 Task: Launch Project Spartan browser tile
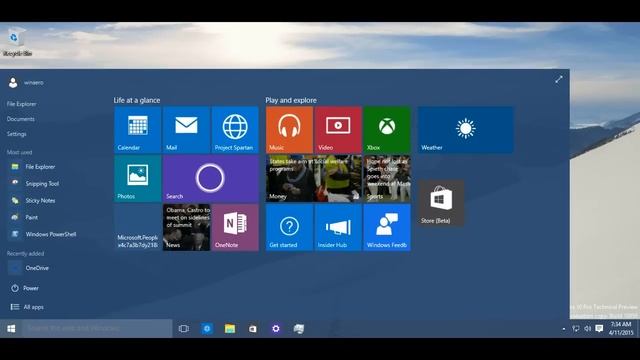[x=235, y=130]
